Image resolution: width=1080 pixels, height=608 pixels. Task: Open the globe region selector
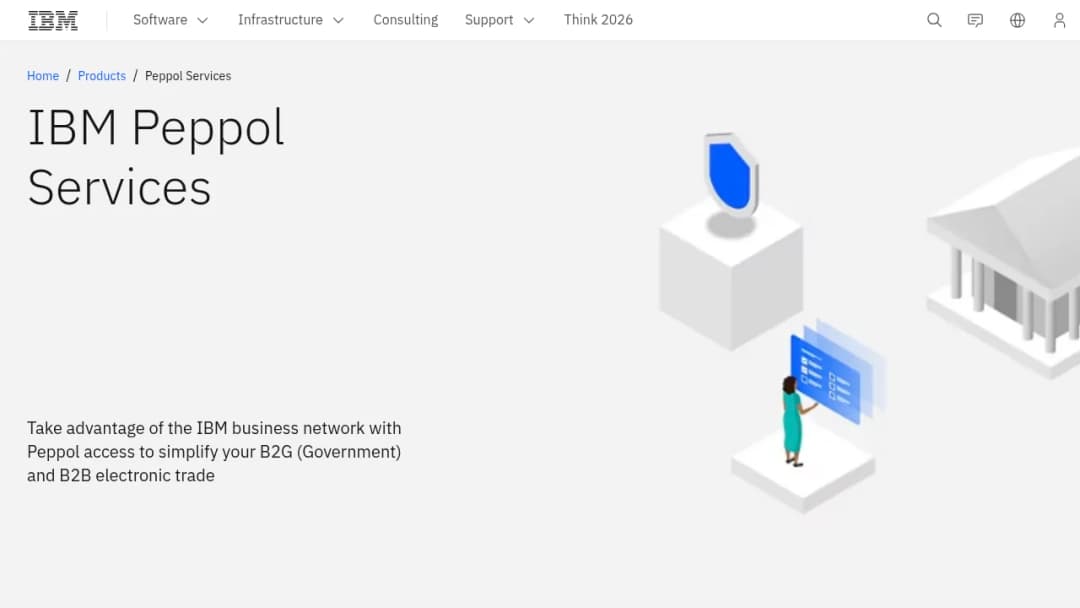(1017, 20)
